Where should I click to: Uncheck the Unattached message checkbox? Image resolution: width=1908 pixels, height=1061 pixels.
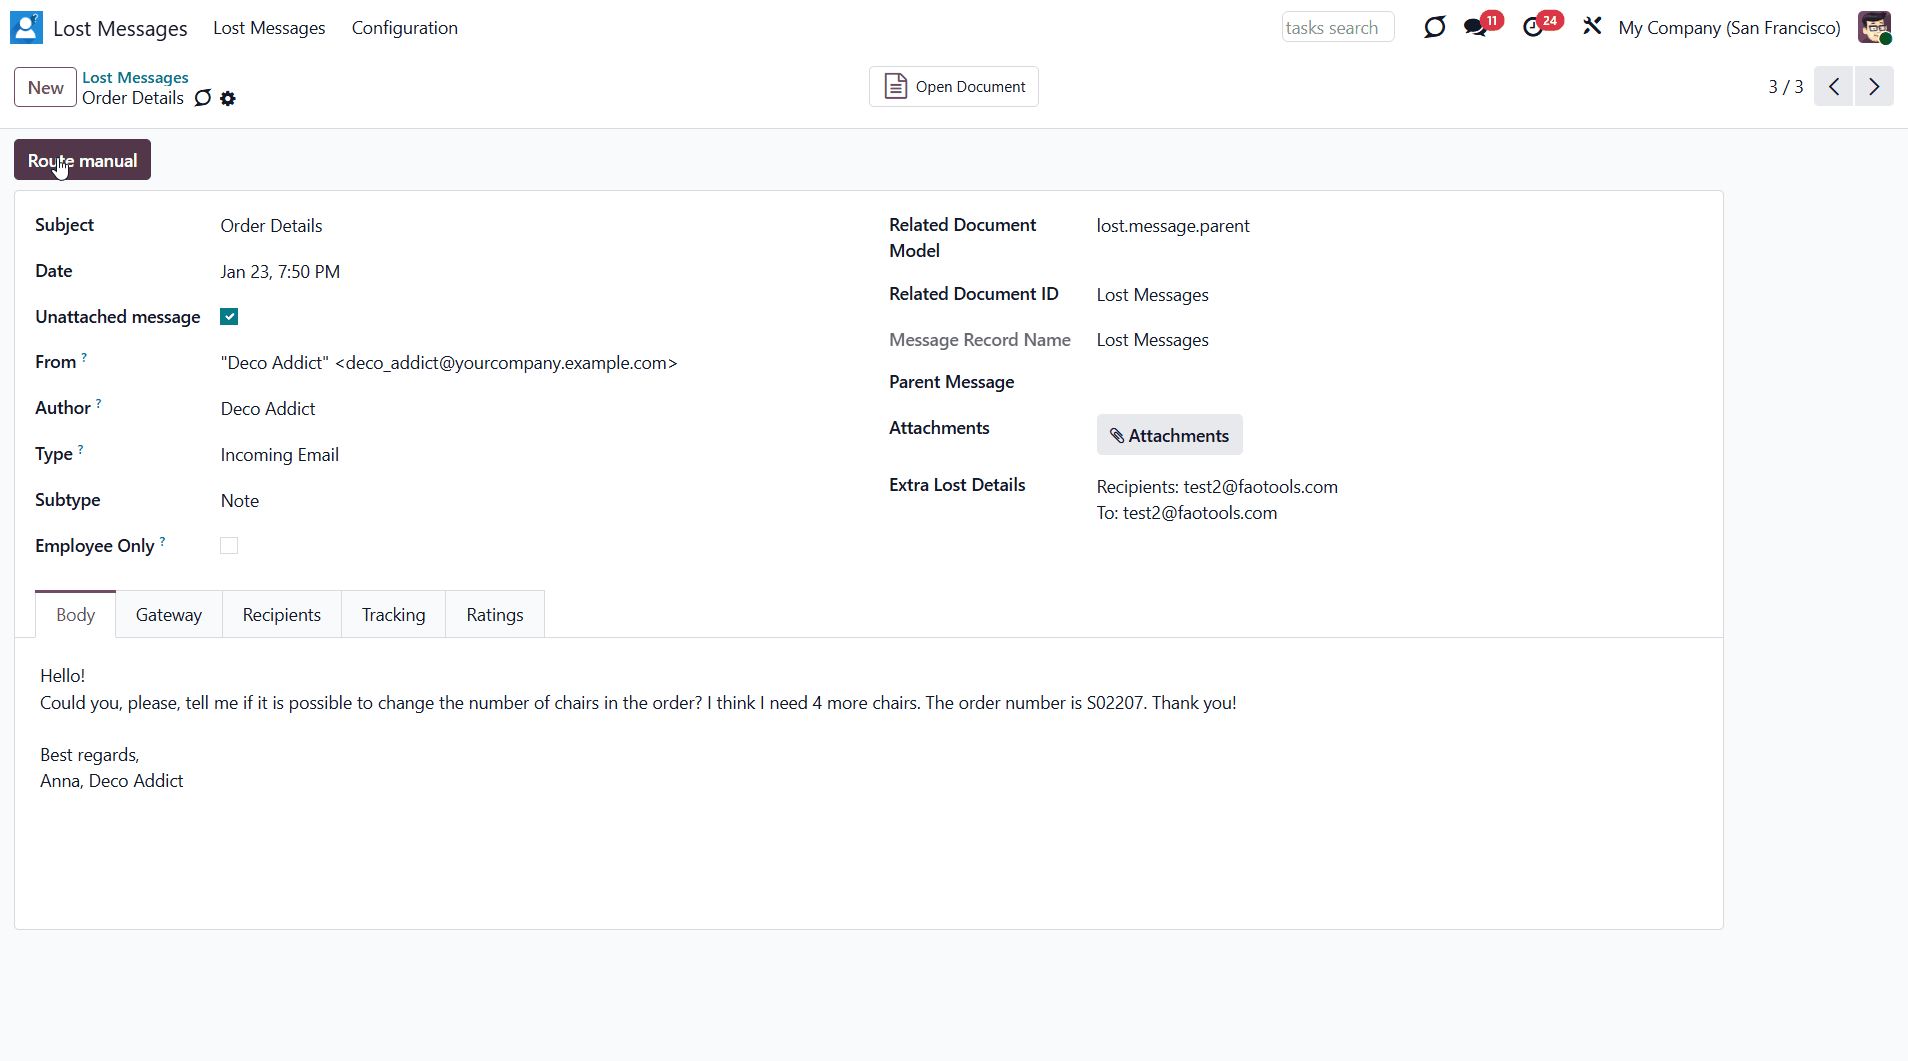coord(229,317)
